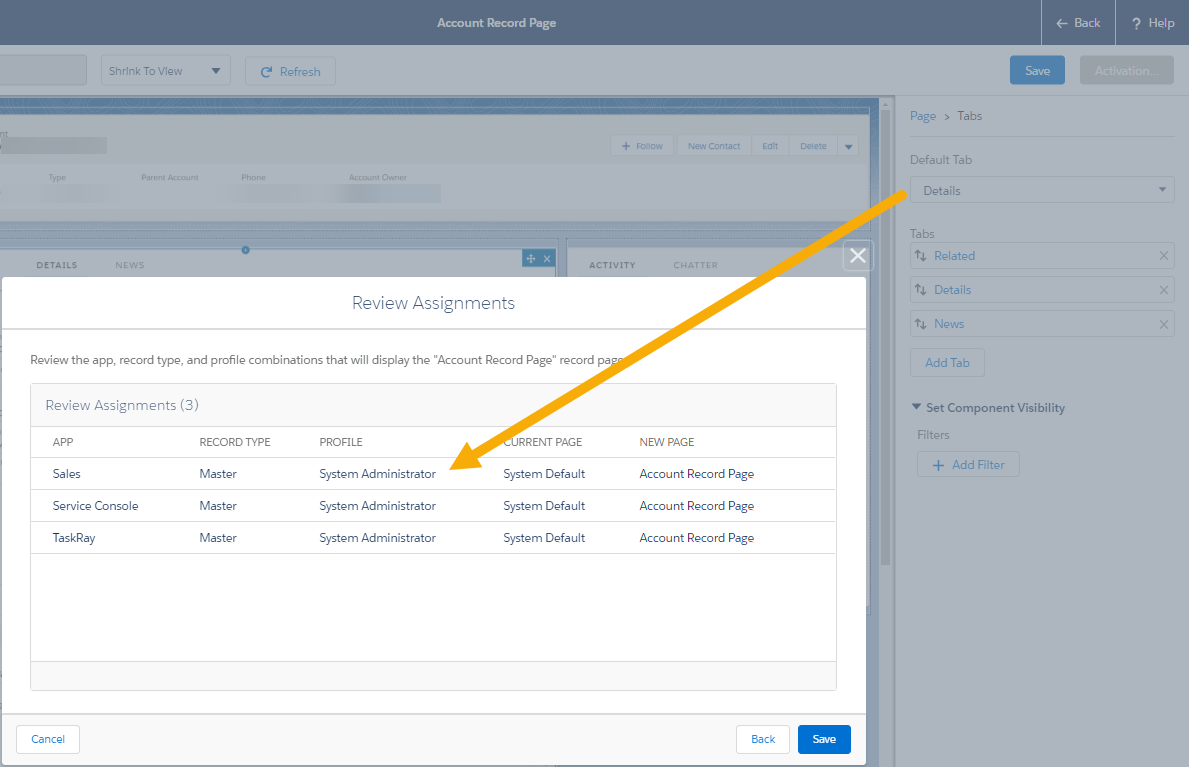1189x767 pixels.
Task: Open the Shrink To View dropdown
Action: pos(165,71)
